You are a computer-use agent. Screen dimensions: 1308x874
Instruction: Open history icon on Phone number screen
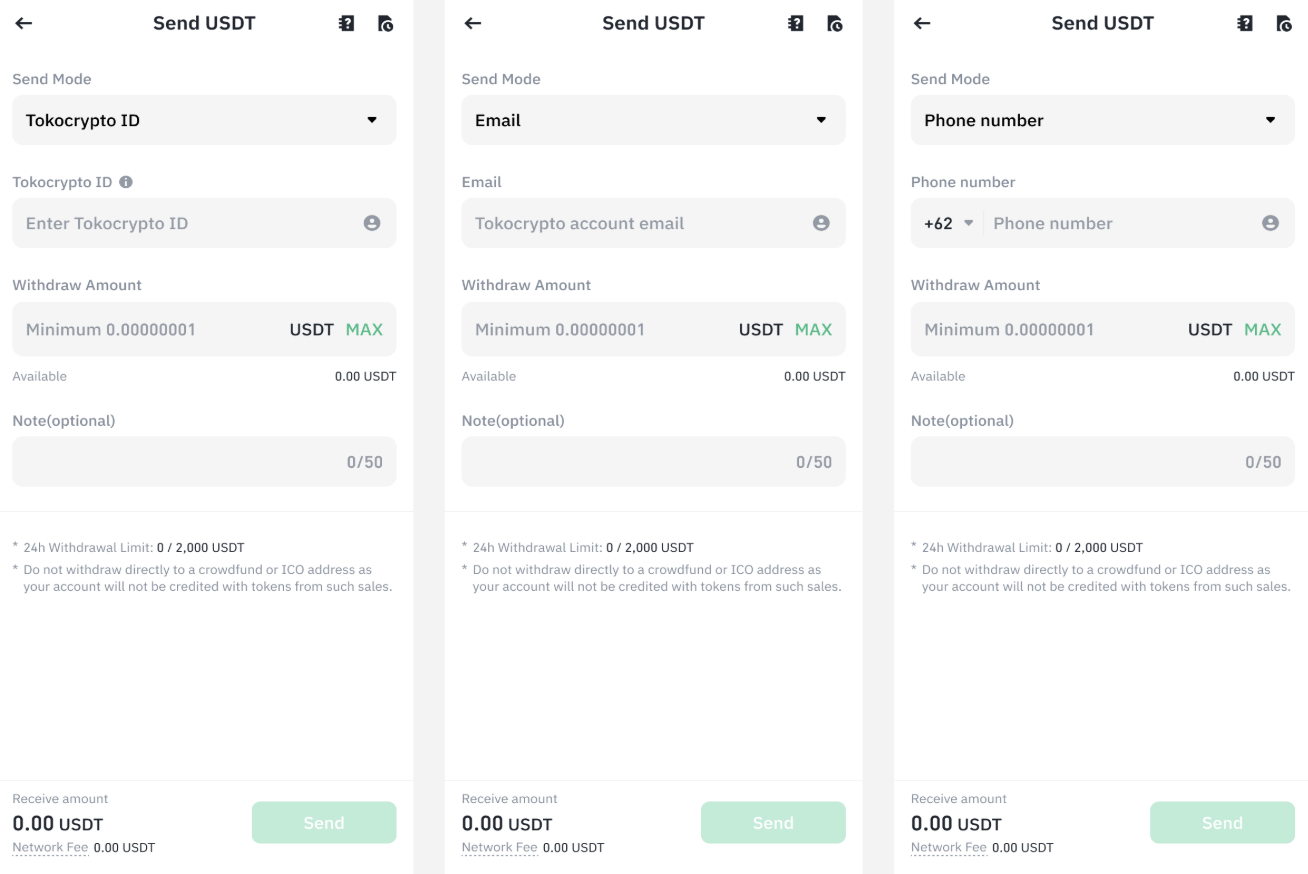pos(1284,23)
